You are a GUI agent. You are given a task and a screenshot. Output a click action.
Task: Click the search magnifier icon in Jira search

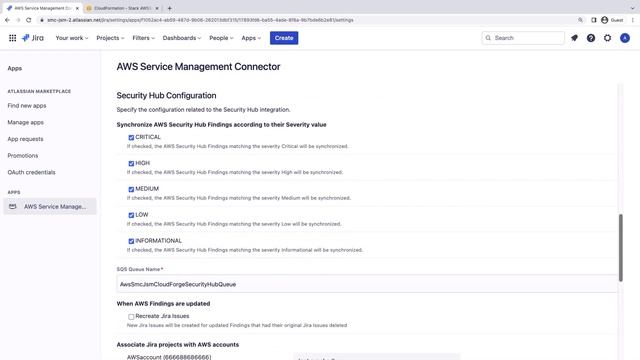pos(488,38)
